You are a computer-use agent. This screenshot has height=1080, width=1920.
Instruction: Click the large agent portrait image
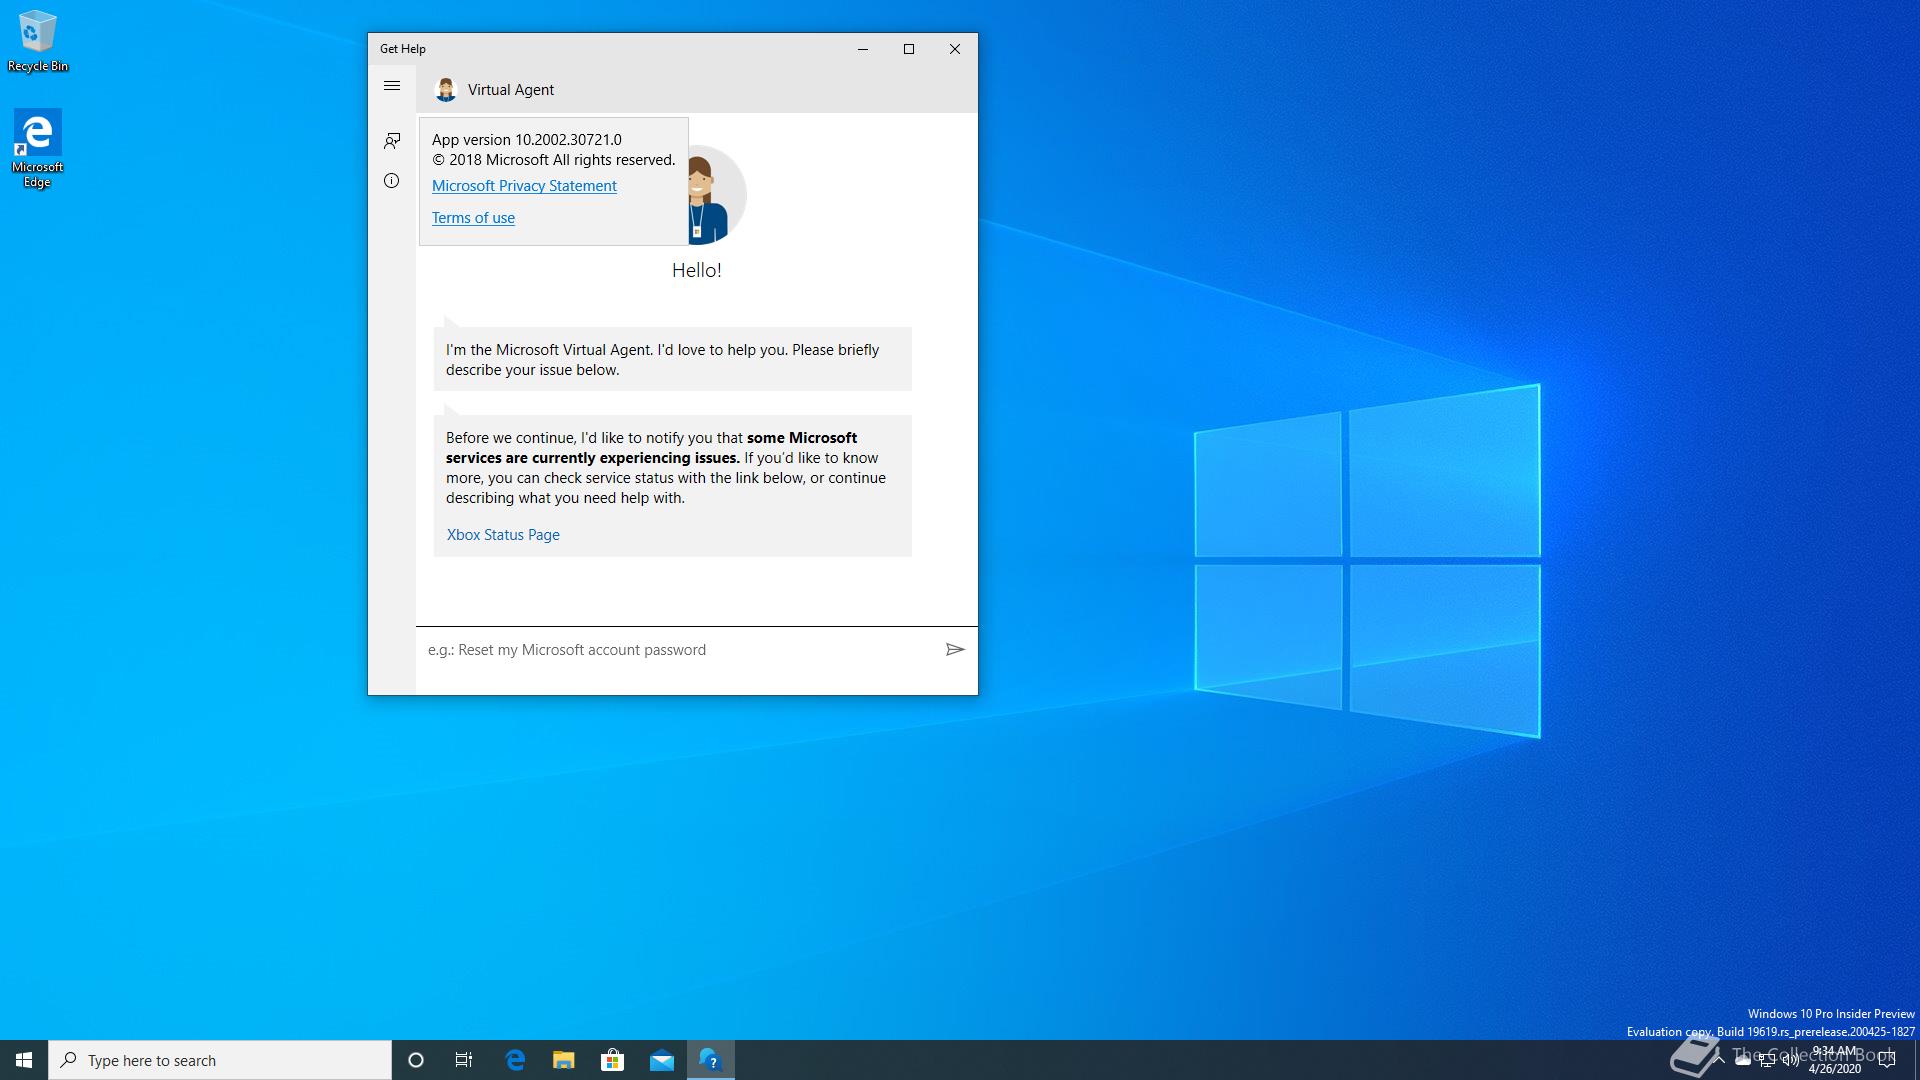(x=717, y=195)
